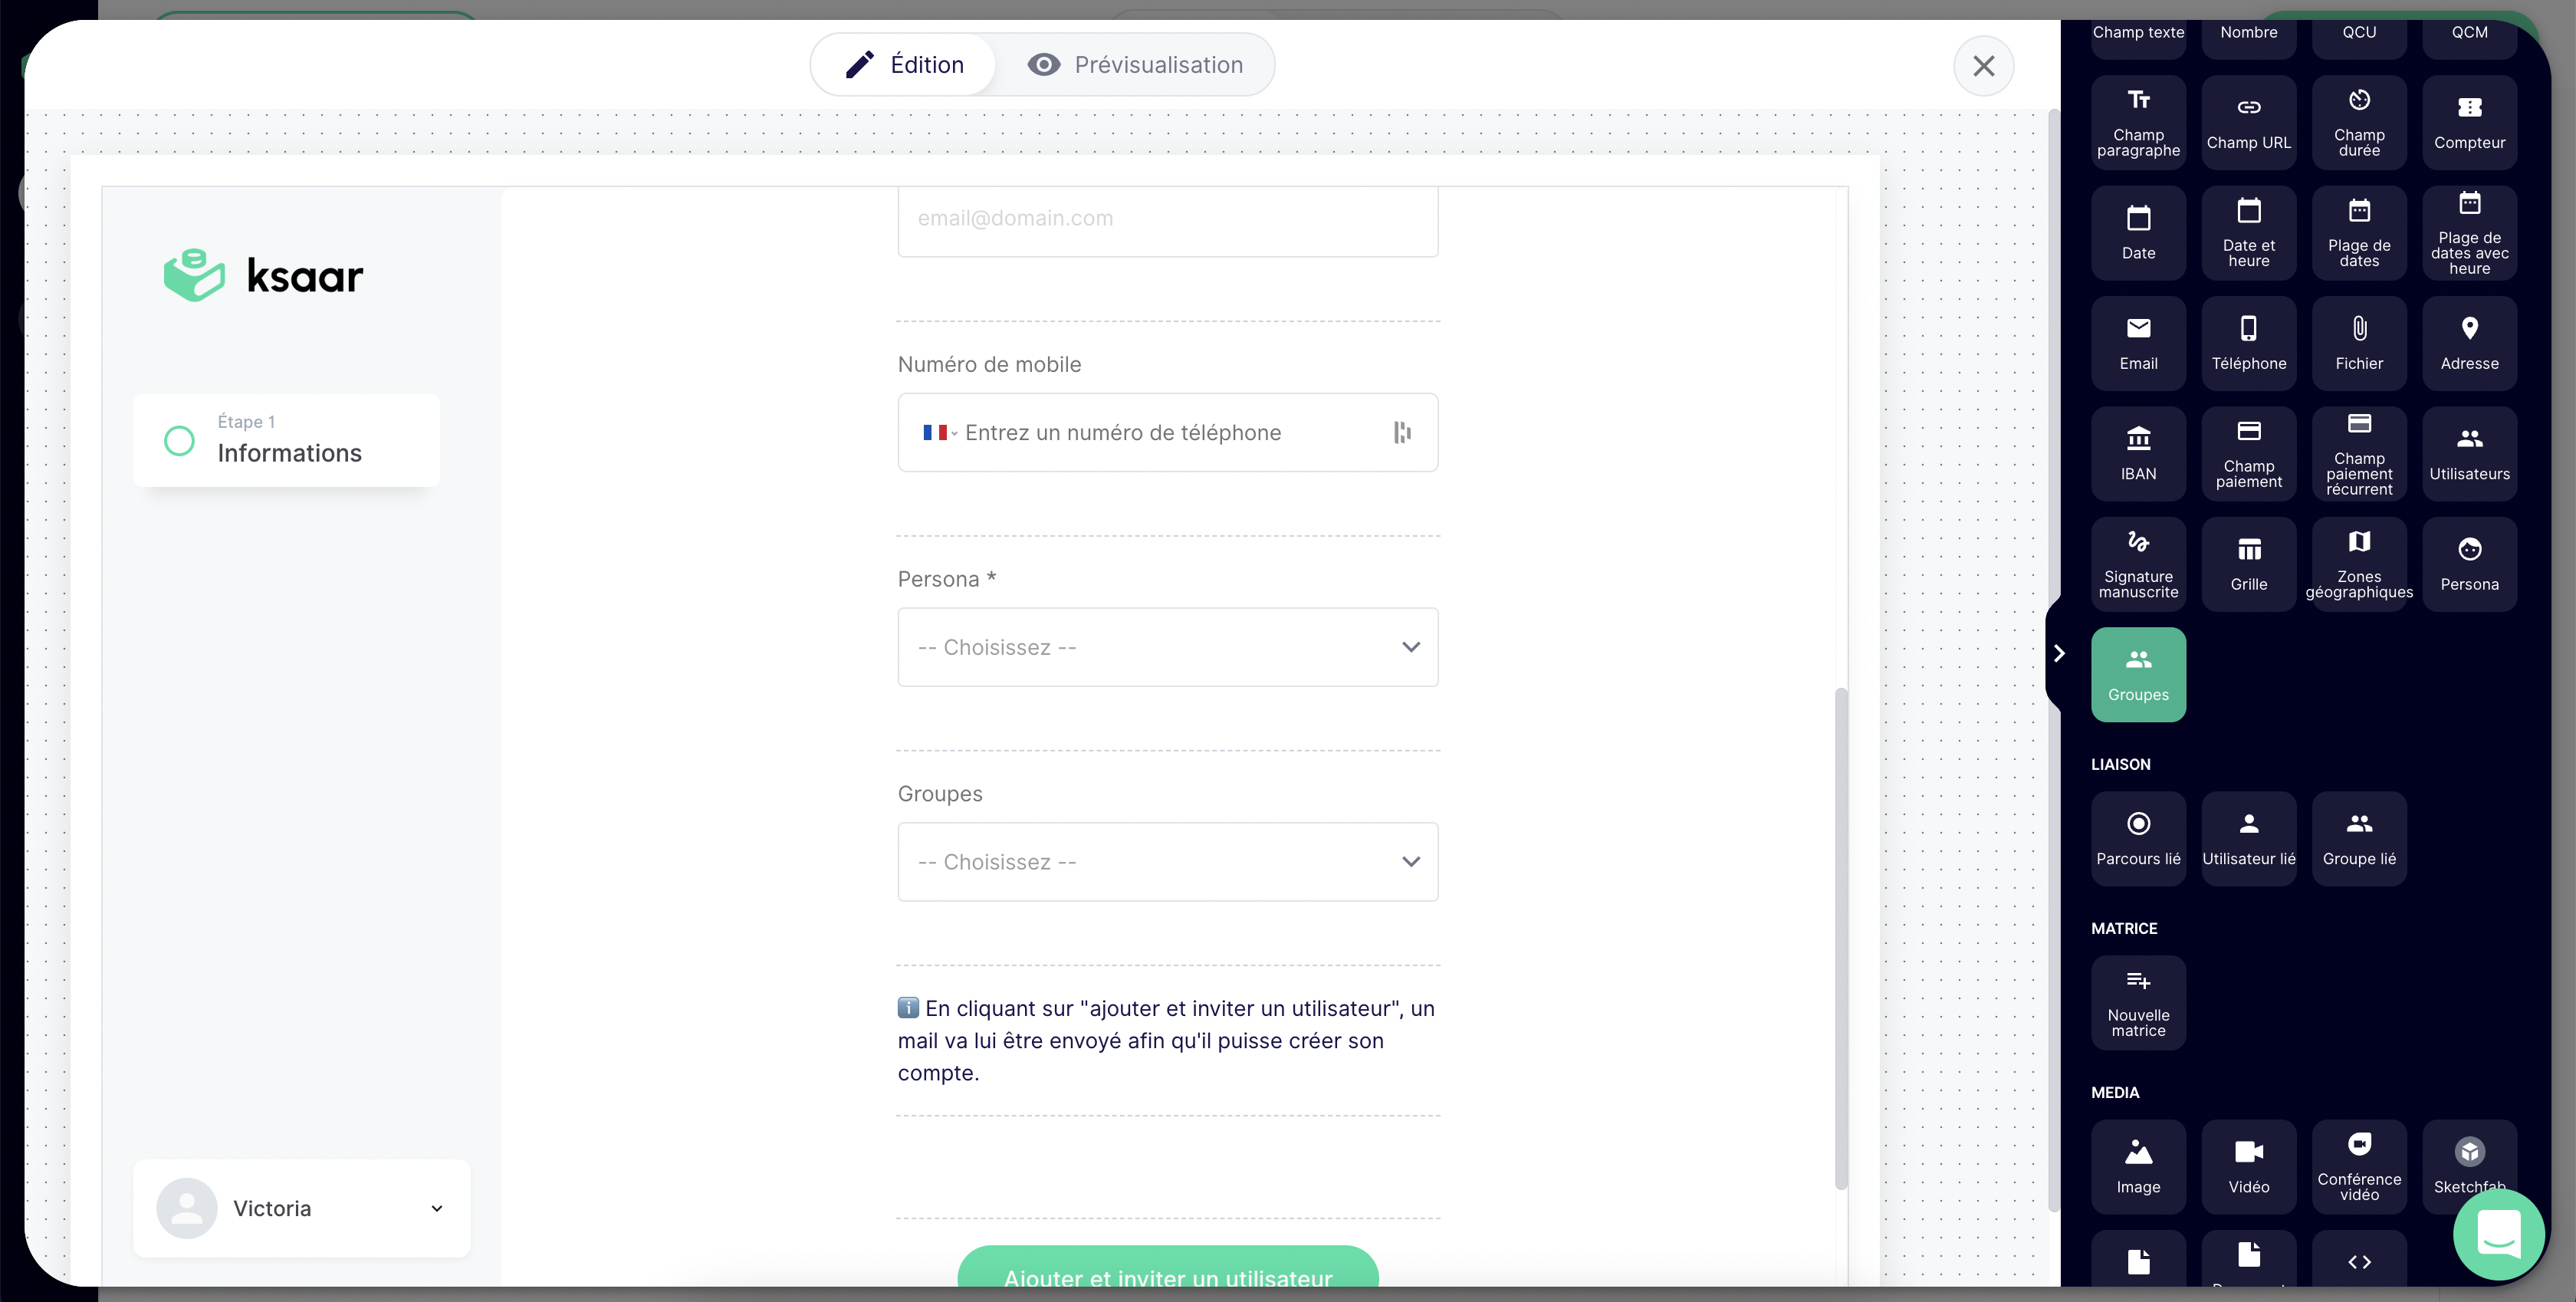The height and width of the screenshot is (1302, 2576).
Task: Click the Groupes label above dropdown
Action: [939, 794]
